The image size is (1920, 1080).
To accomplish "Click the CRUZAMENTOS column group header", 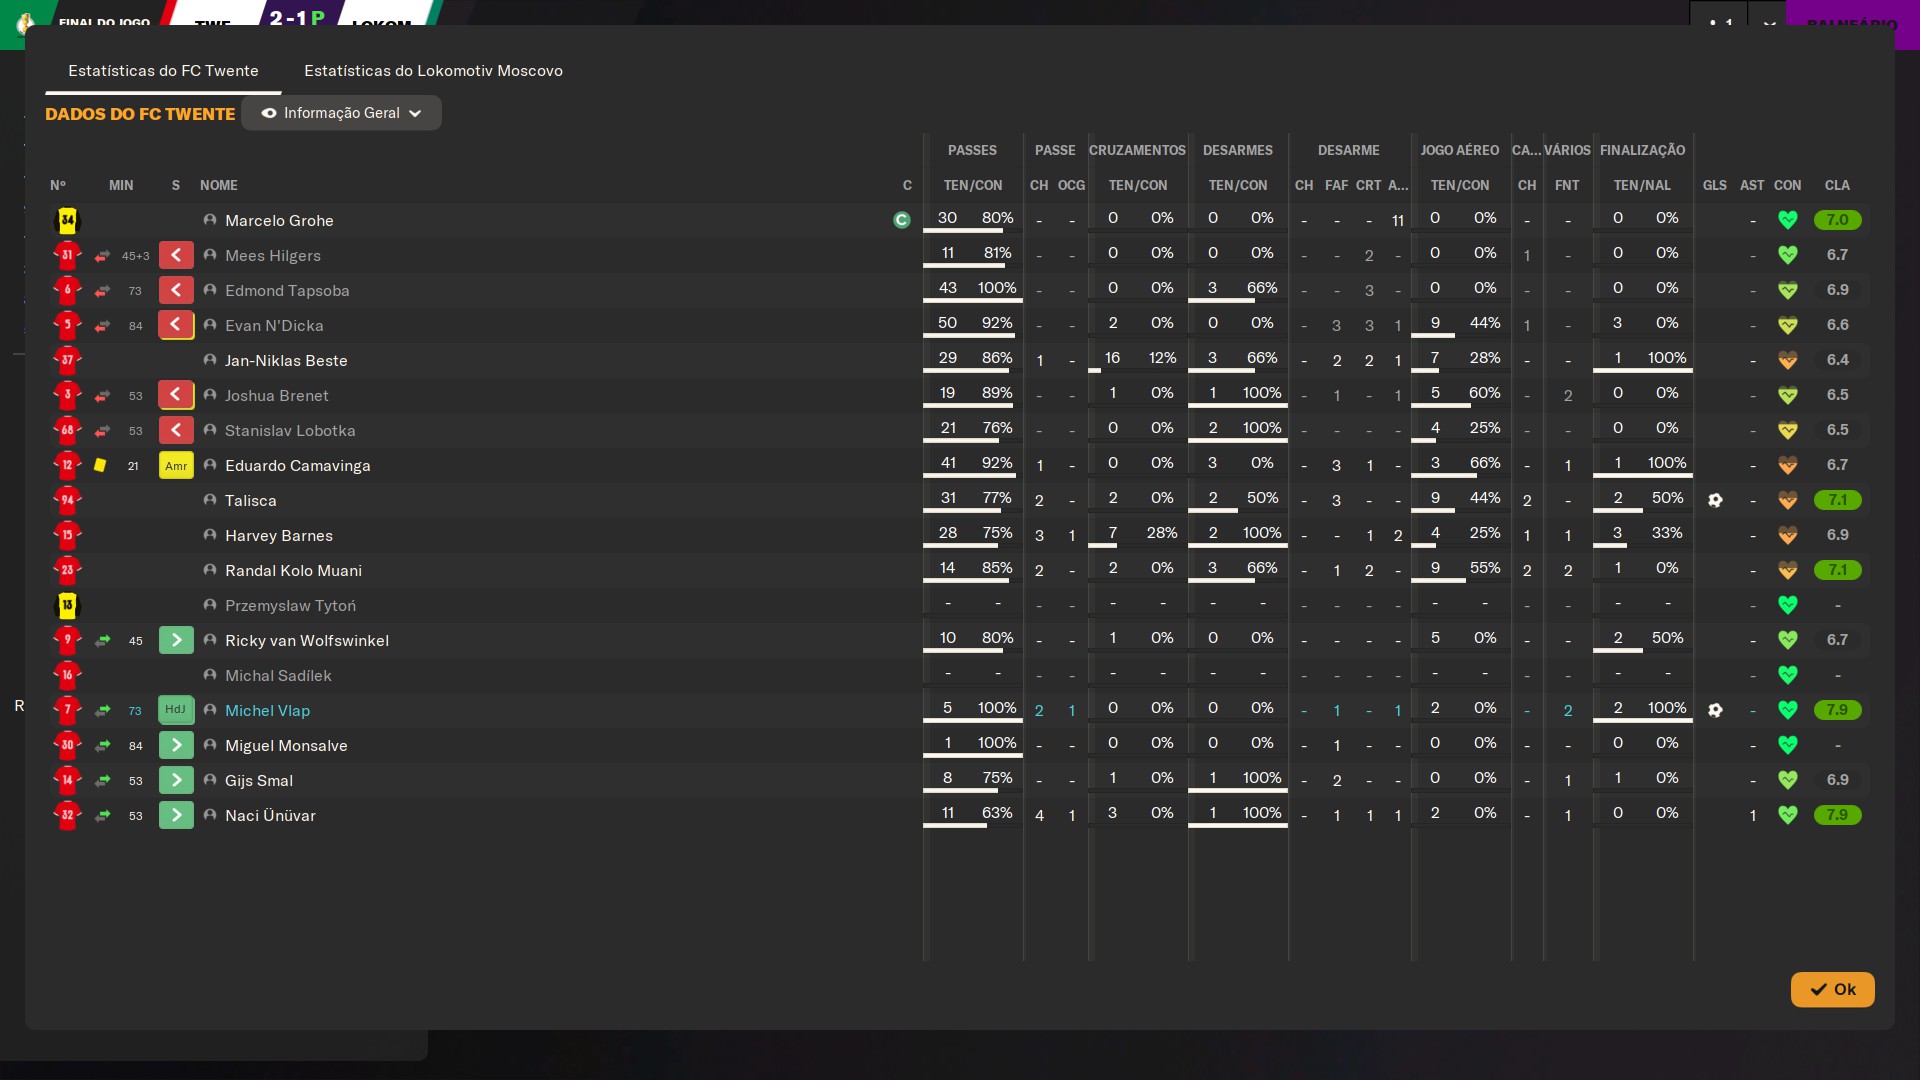I will (x=1137, y=150).
